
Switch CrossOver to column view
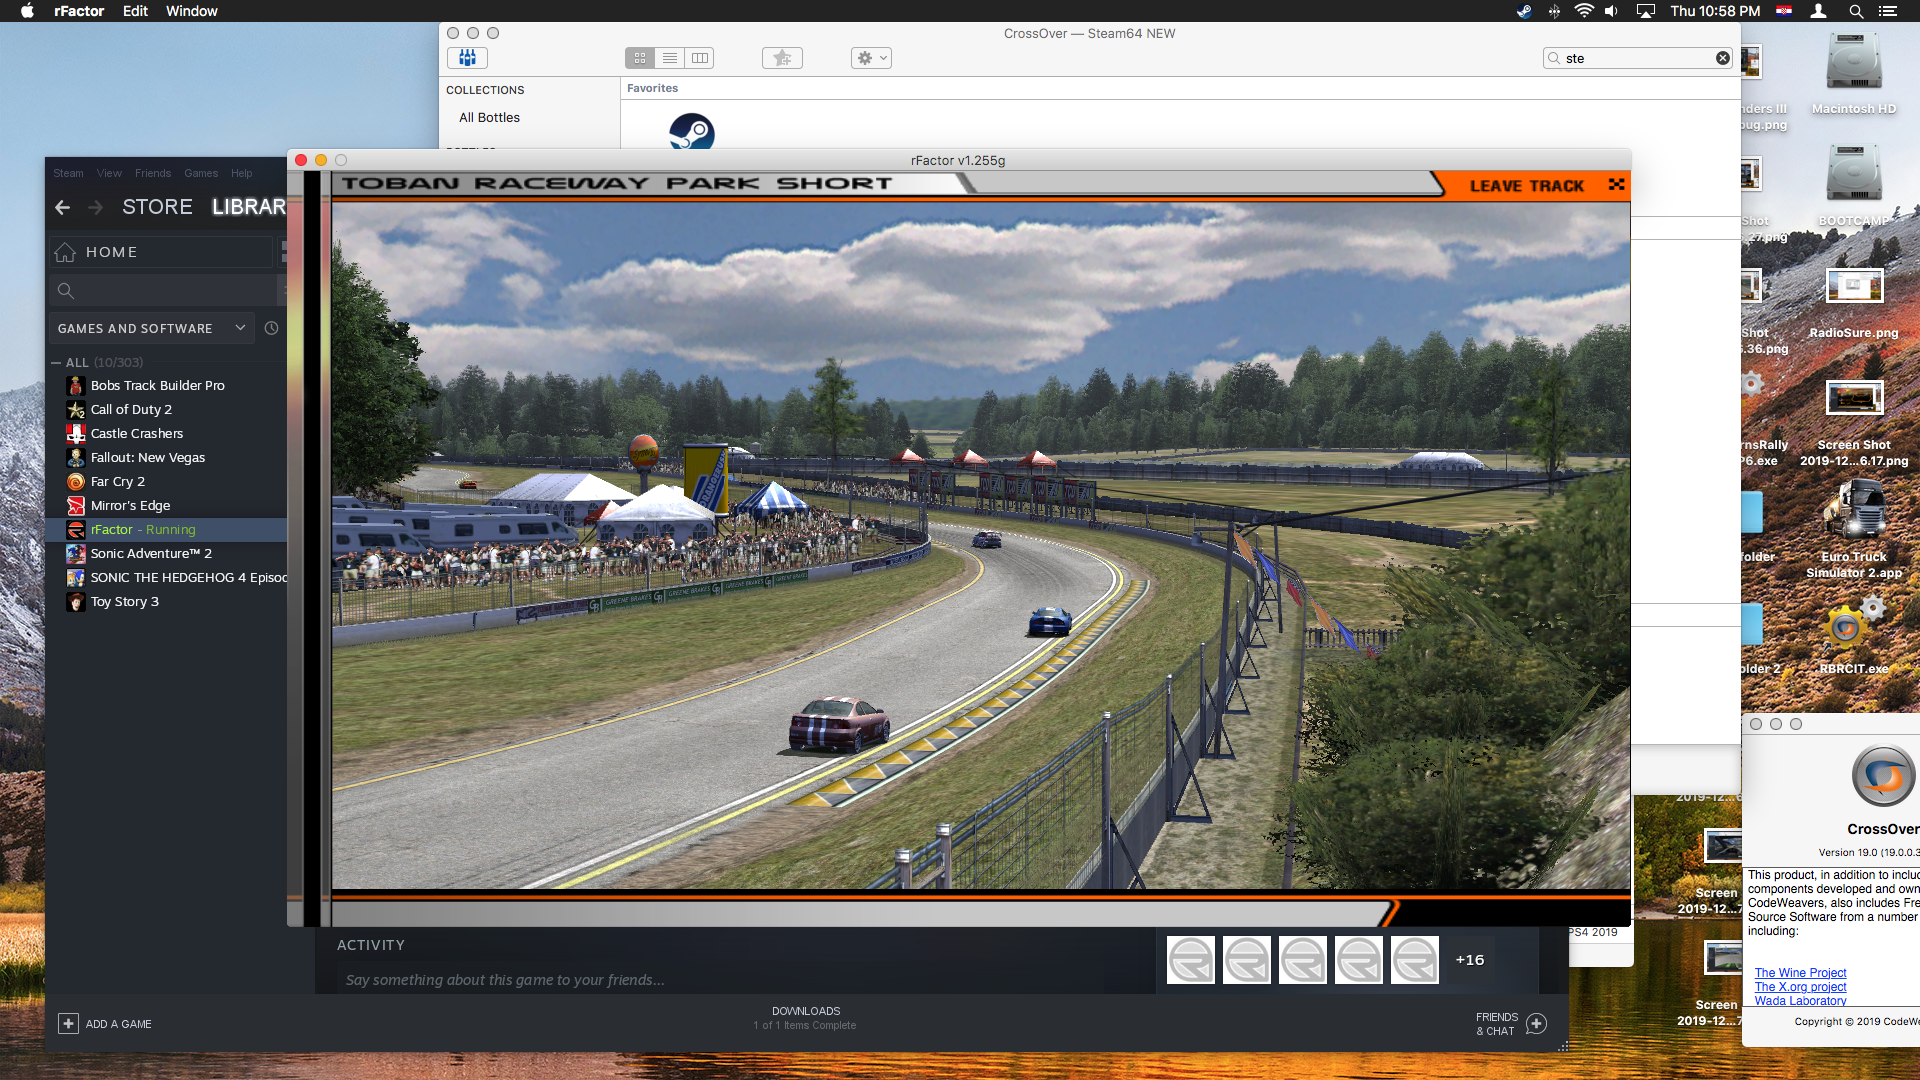[x=700, y=58]
